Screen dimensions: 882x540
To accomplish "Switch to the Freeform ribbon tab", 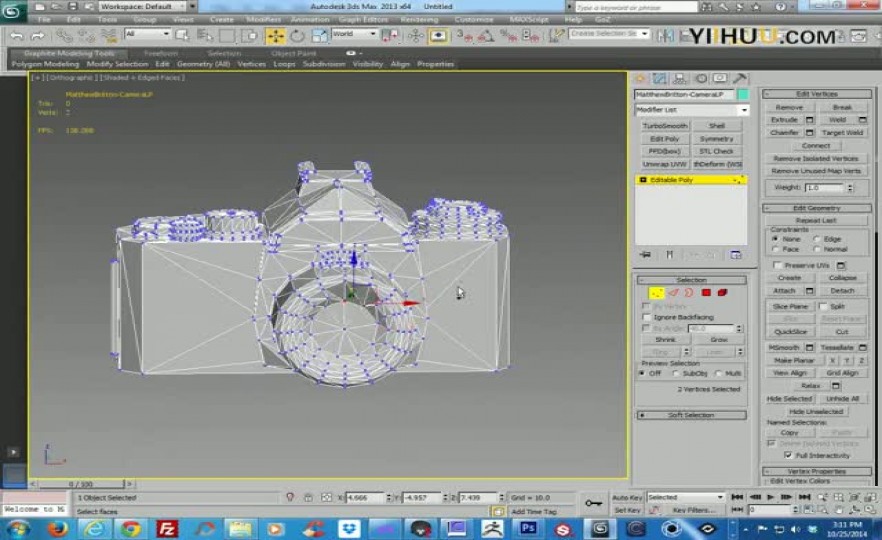I will [161, 53].
